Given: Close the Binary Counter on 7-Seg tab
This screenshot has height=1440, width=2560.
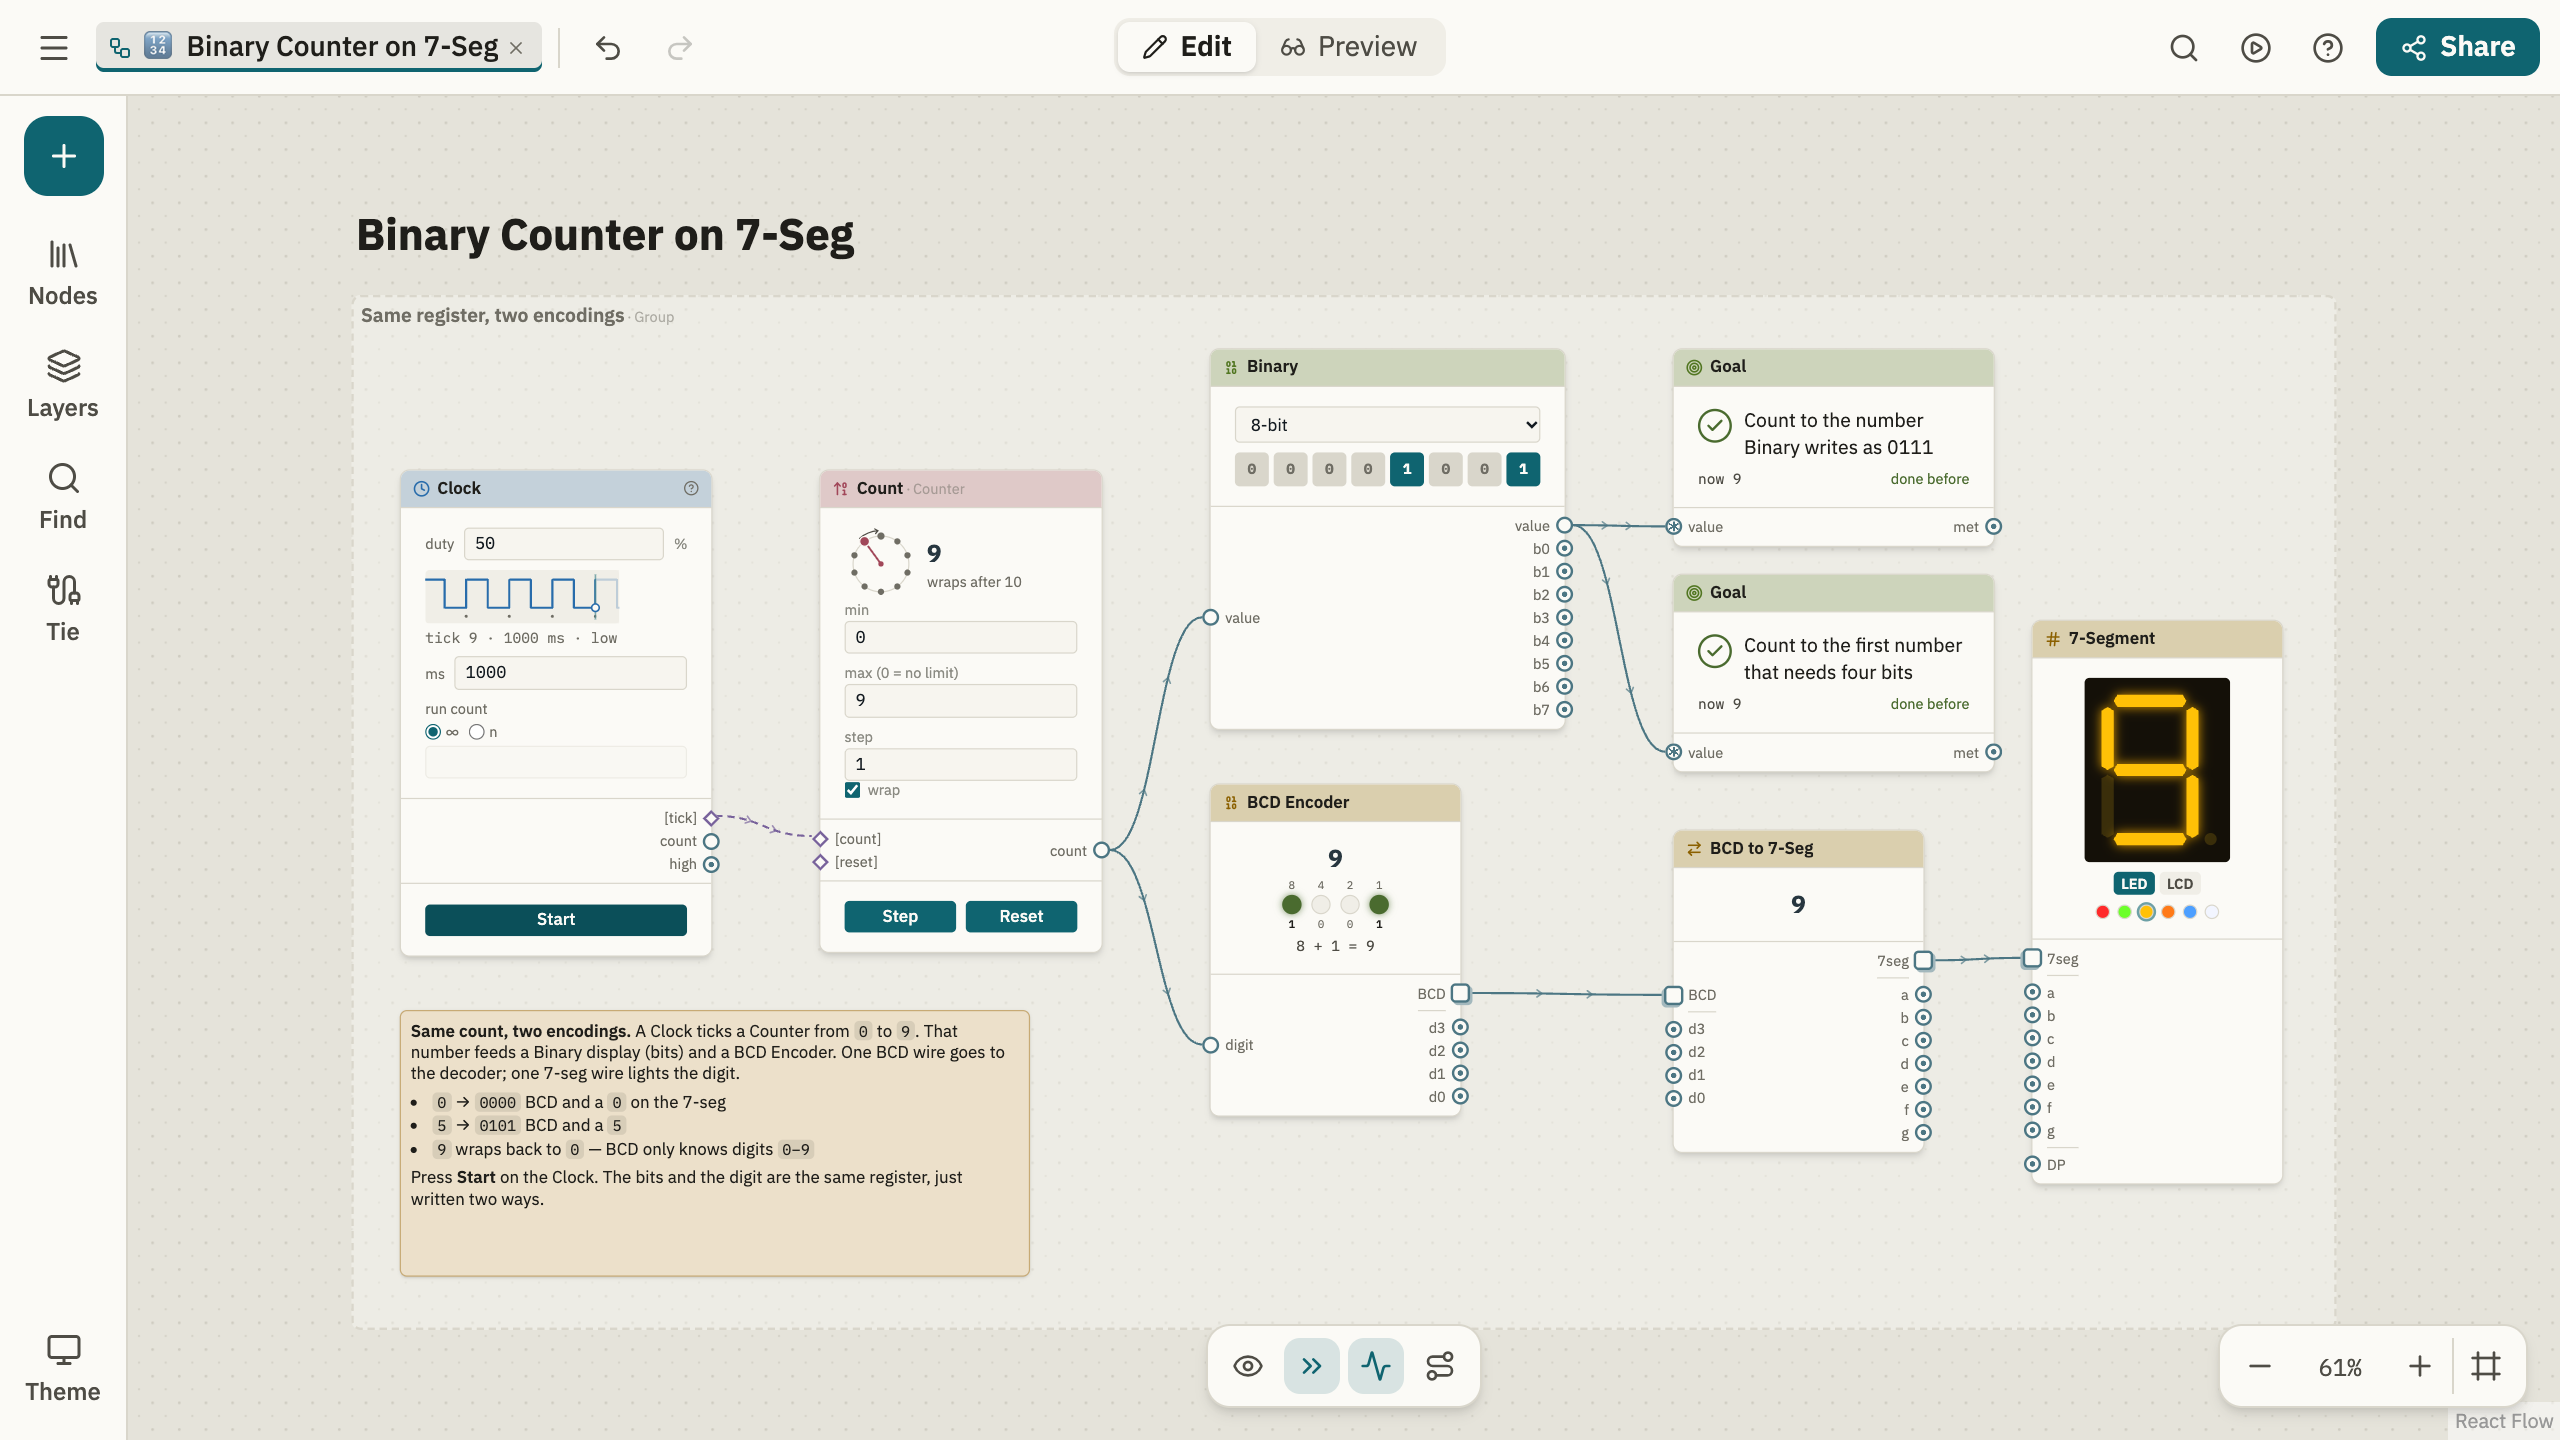Looking at the screenshot, I should point(516,48).
